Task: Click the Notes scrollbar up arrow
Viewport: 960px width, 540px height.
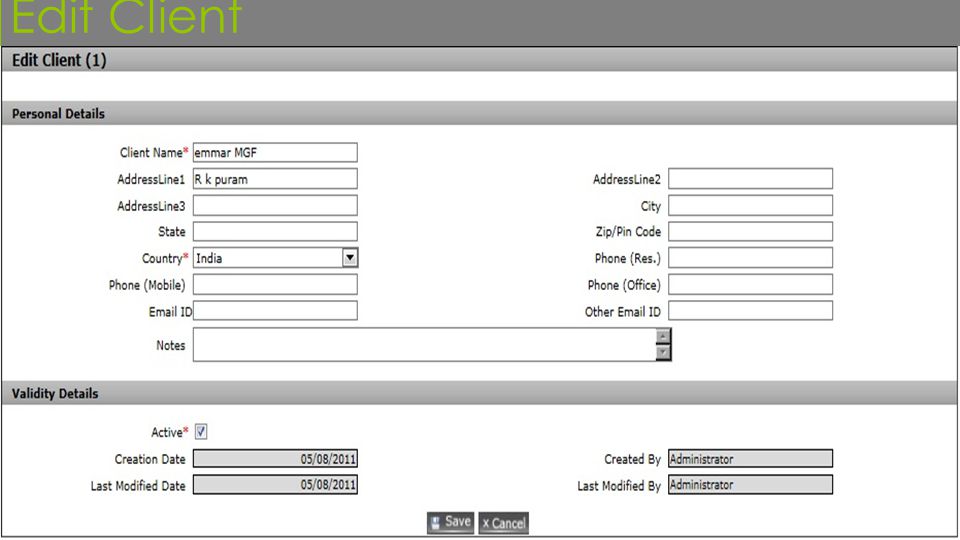Action: 663,336
